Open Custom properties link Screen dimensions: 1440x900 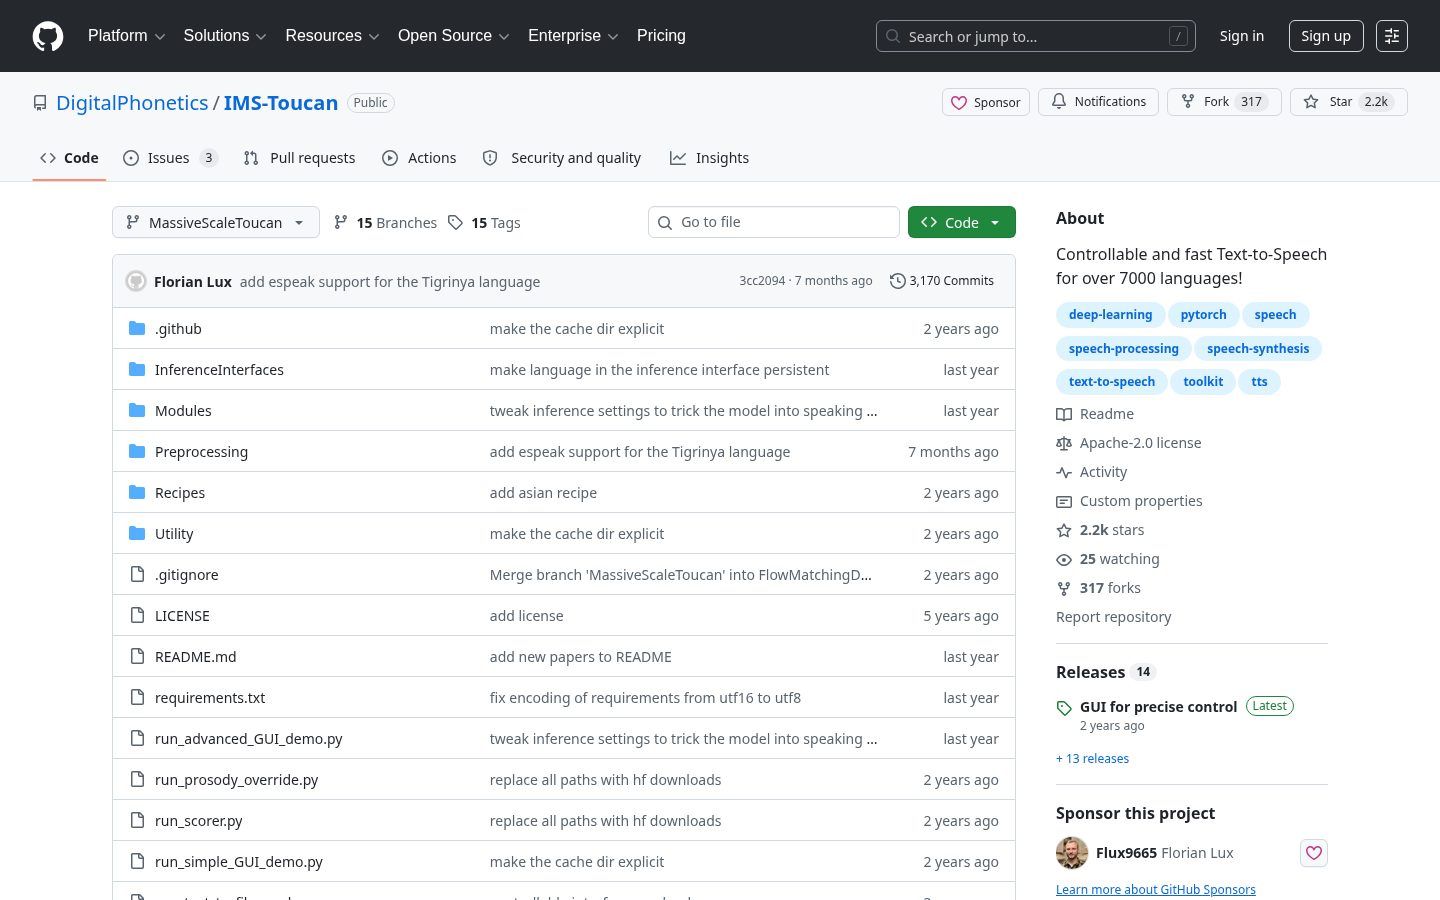pyautogui.click(x=1129, y=501)
